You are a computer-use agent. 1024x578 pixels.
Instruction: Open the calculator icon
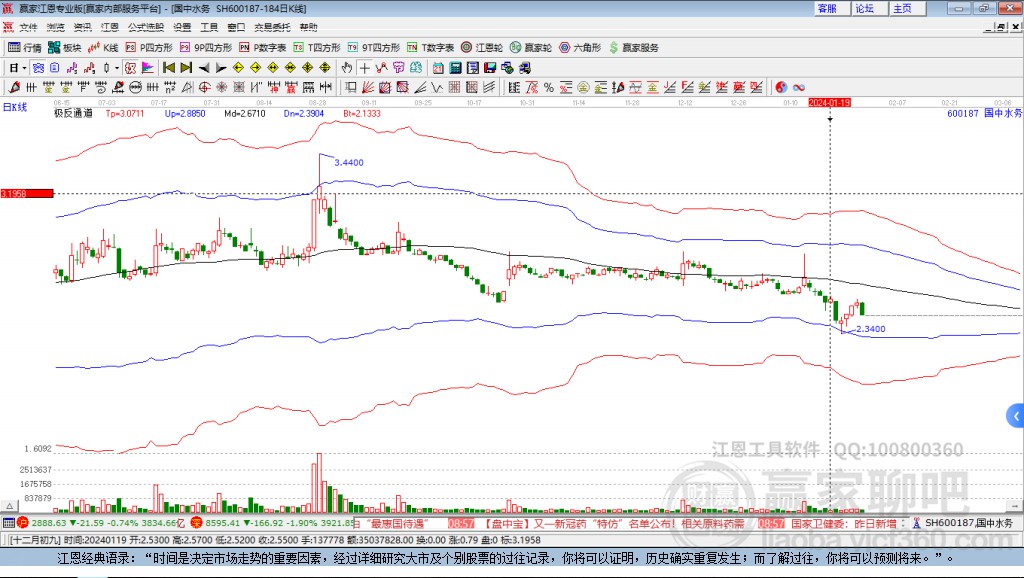pyautogui.click(x=455, y=68)
